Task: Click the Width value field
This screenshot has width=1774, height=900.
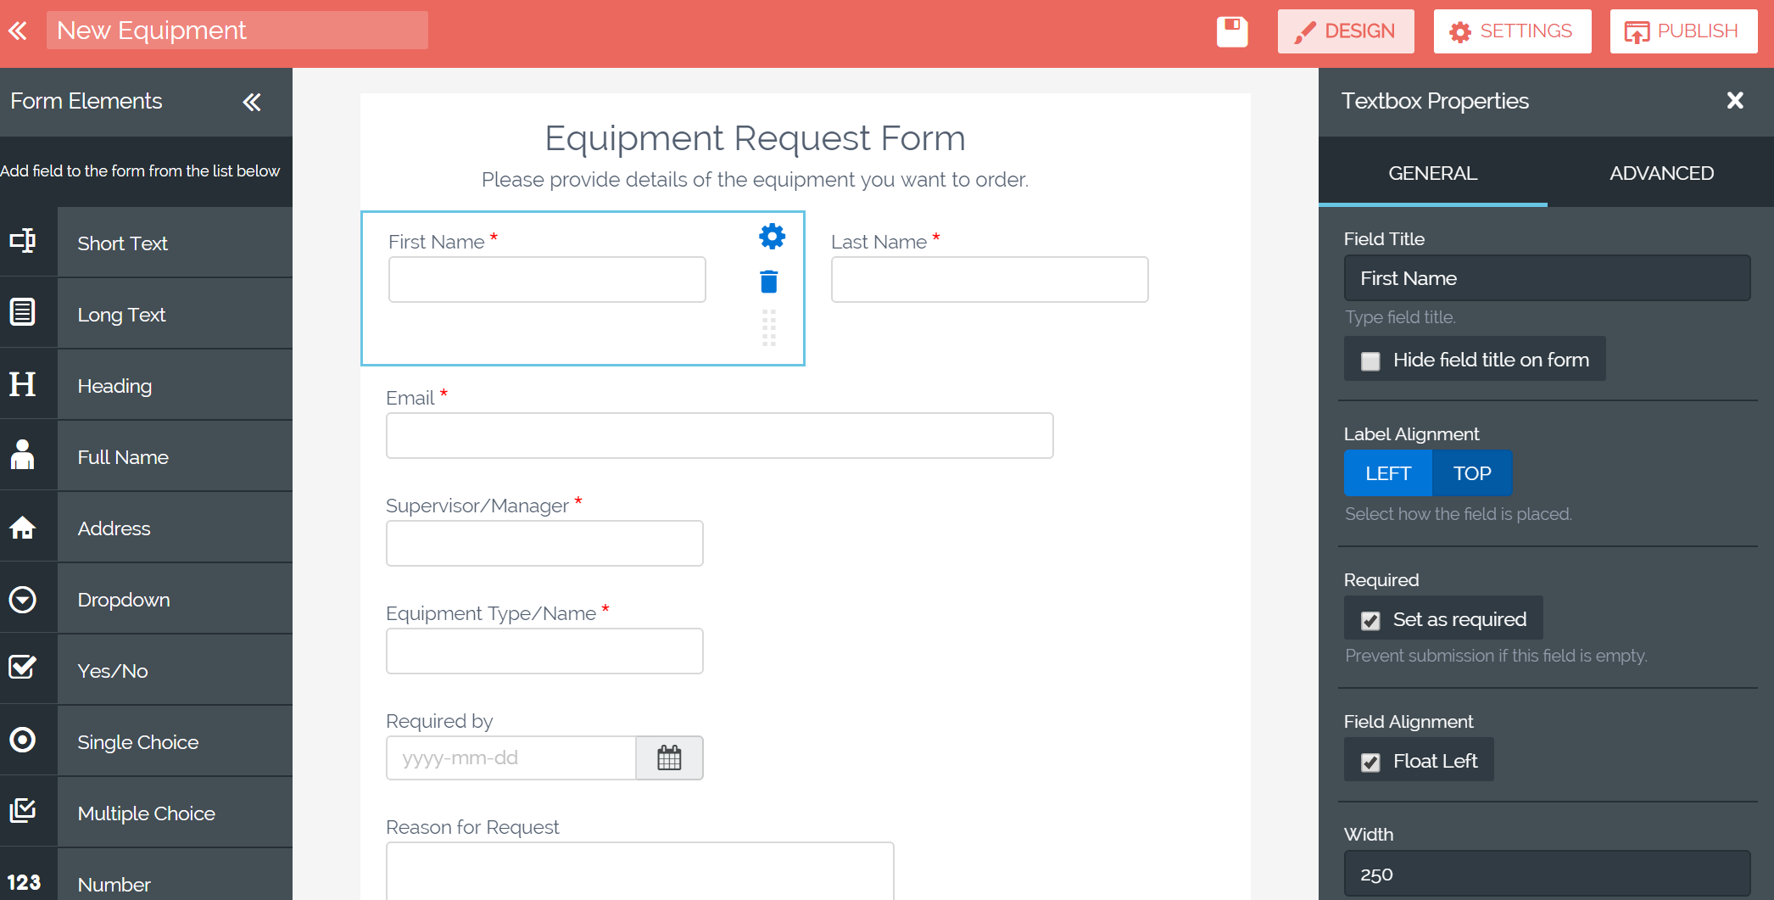Action: 1547,874
